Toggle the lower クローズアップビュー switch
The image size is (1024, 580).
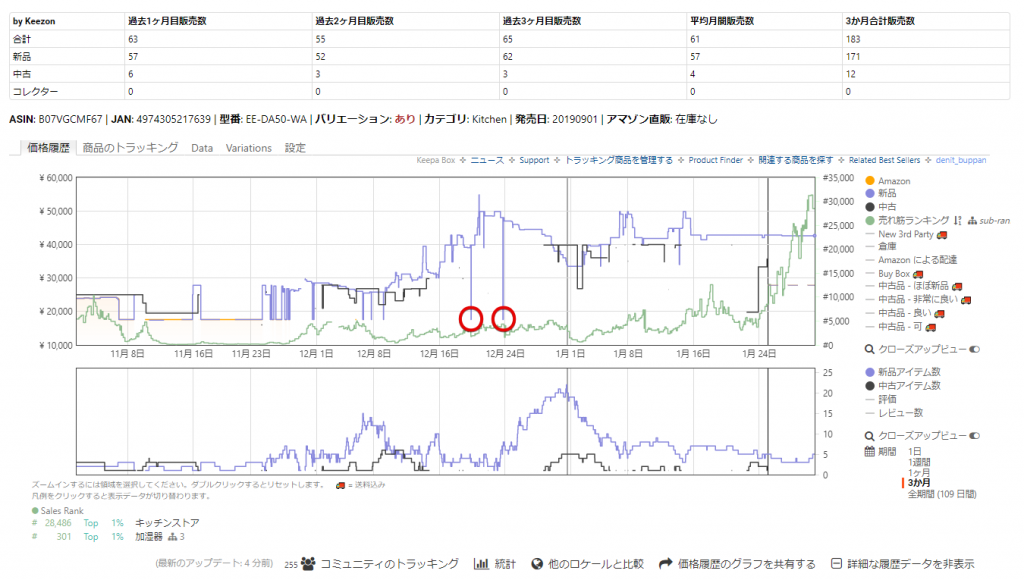pos(975,437)
